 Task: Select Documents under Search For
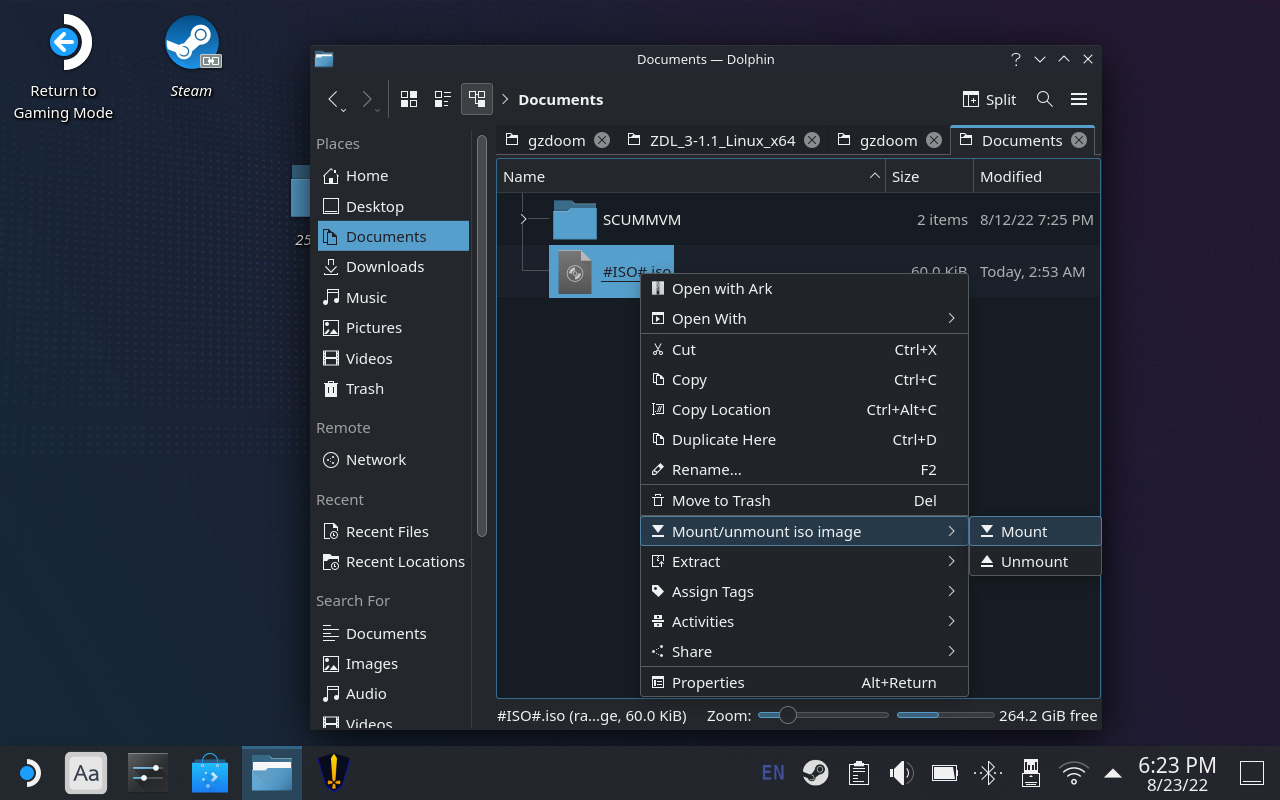393,634
